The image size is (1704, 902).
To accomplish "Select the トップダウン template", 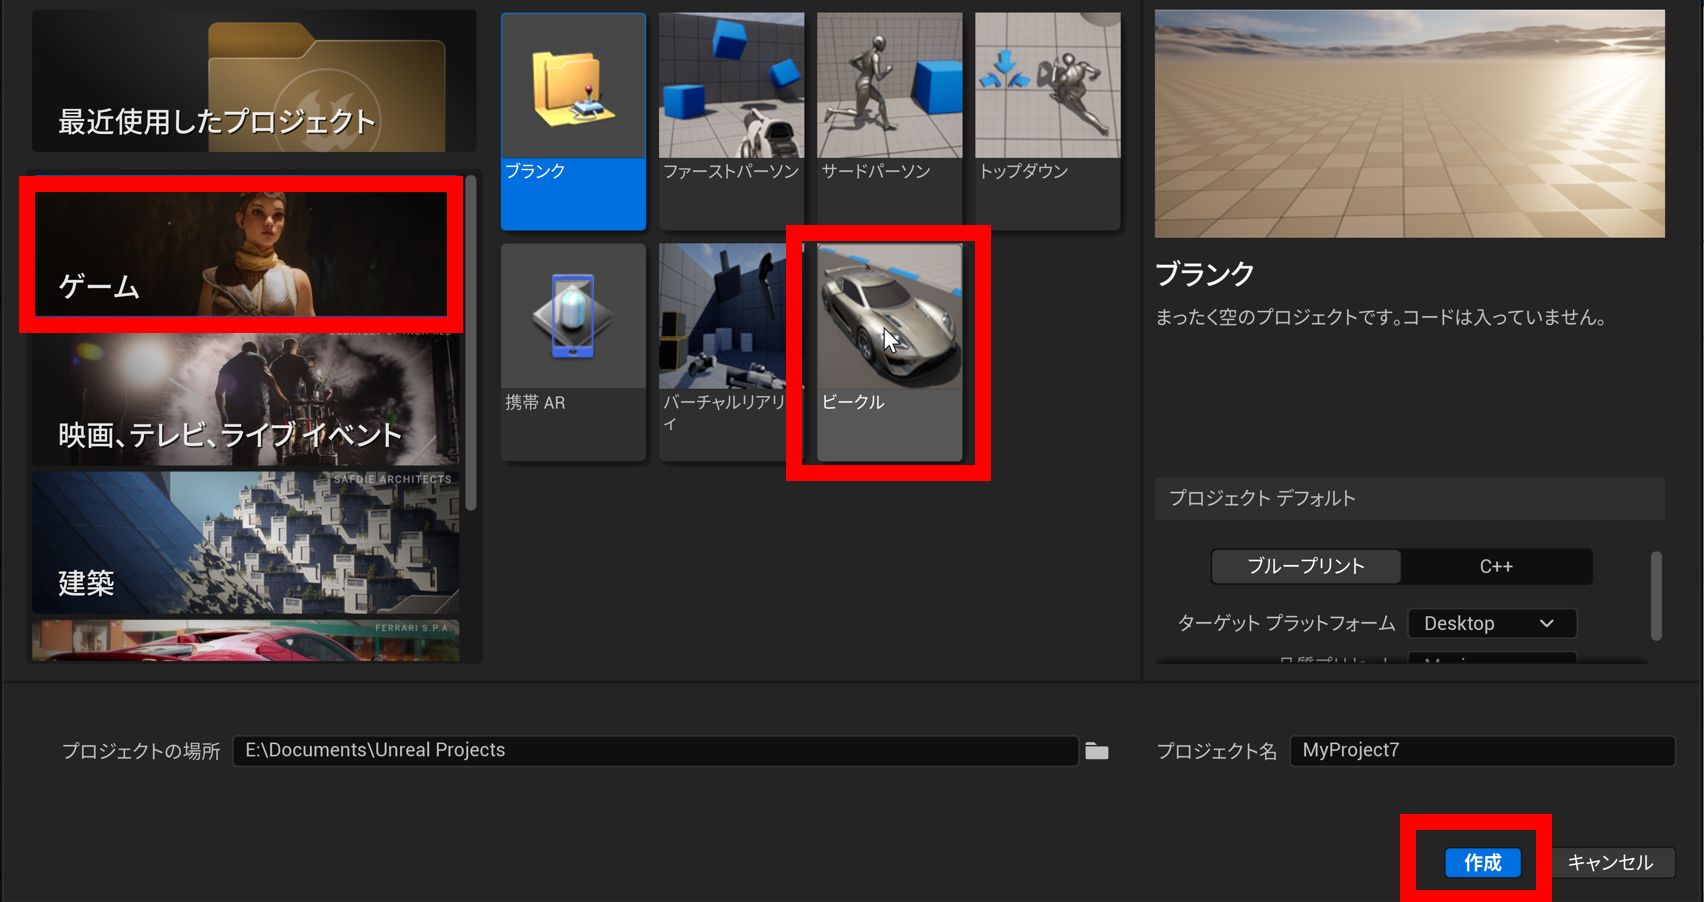I will pyautogui.click(x=1047, y=121).
